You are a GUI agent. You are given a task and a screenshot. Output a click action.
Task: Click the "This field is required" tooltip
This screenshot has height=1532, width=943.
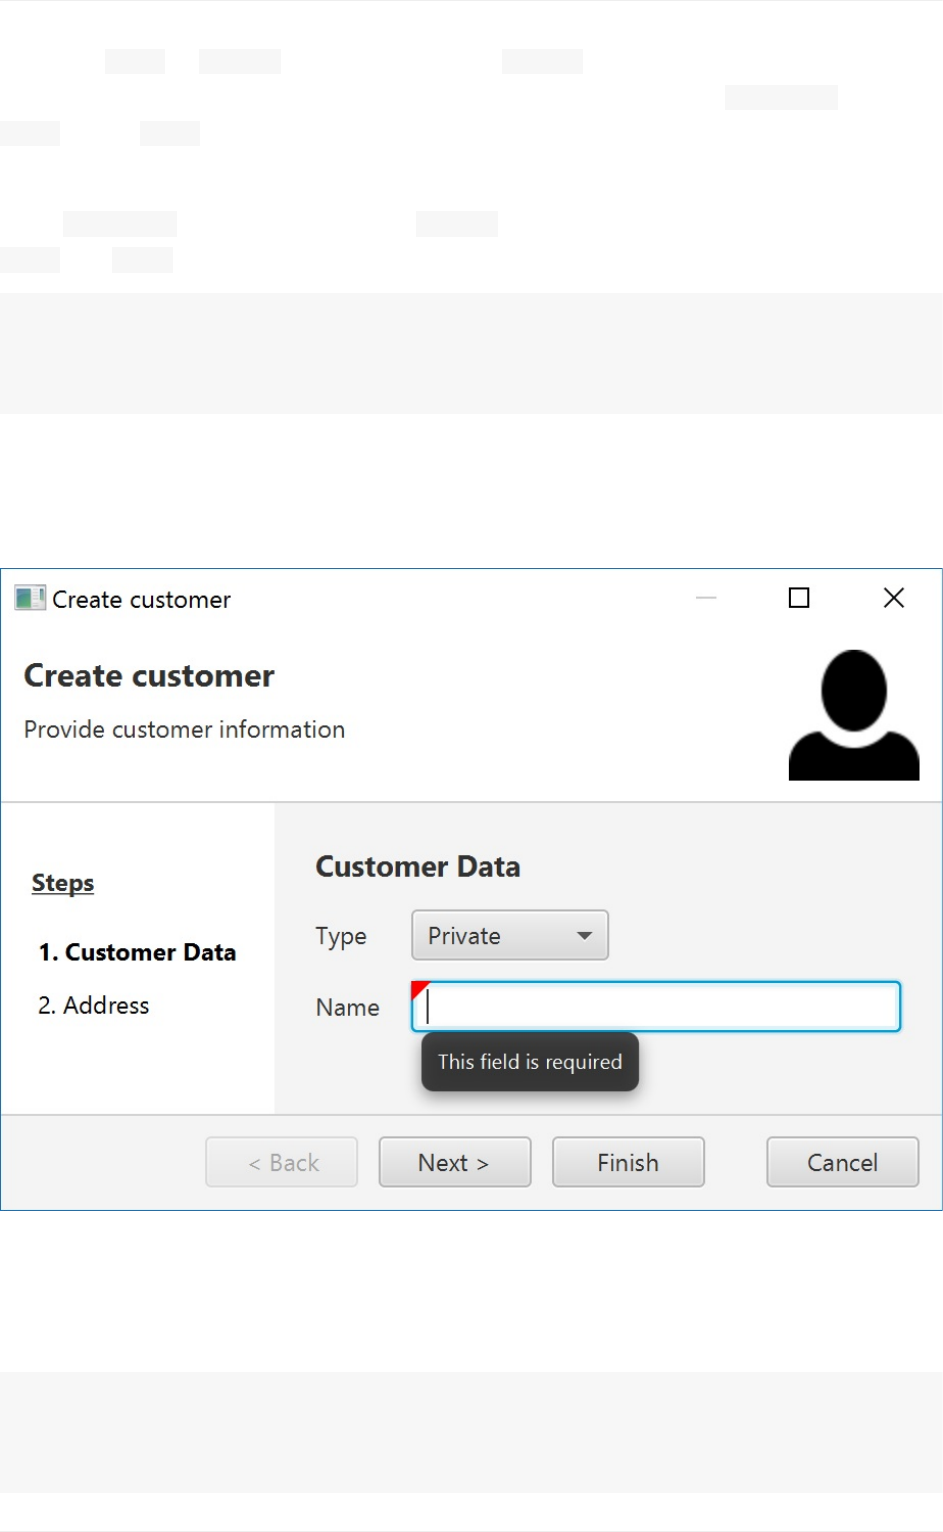530,1062
